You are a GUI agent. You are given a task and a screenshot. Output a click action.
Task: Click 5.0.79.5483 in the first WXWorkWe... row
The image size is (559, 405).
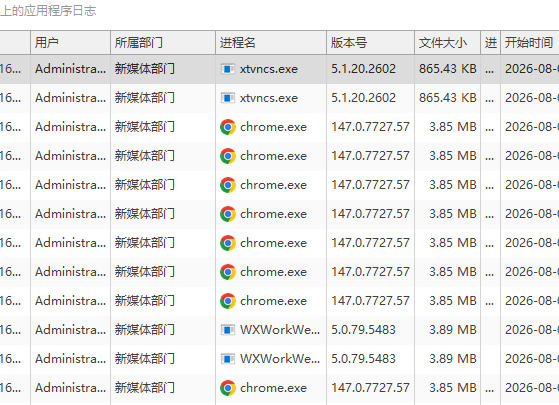pyautogui.click(x=363, y=330)
